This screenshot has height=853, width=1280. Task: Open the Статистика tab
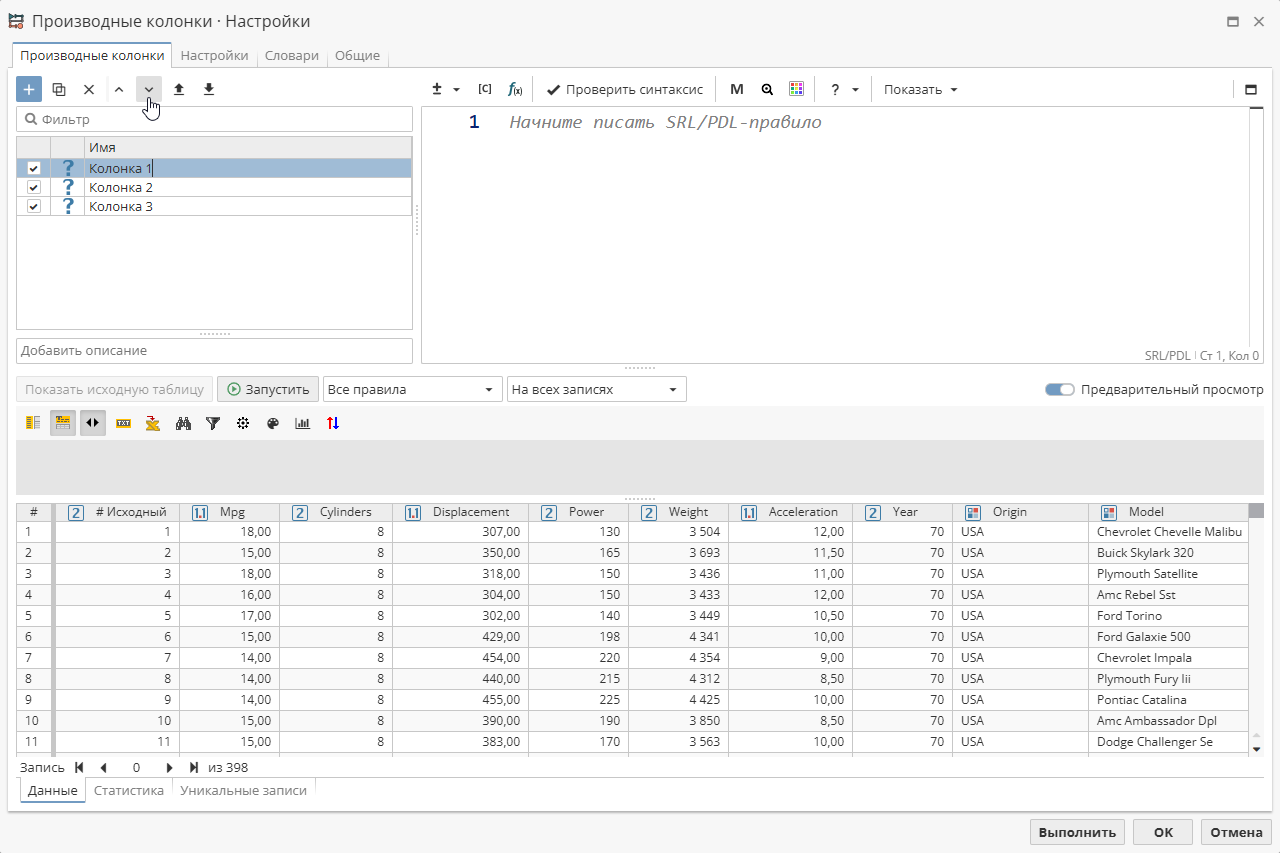click(x=129, y=790)
